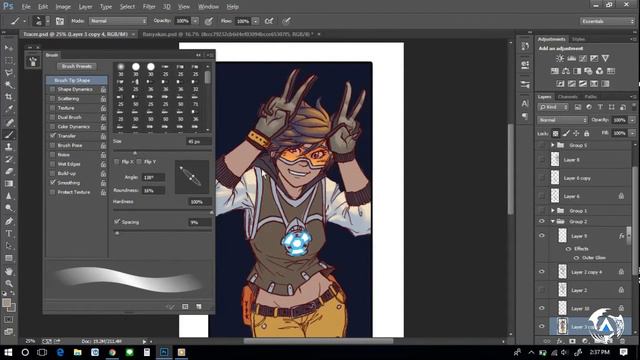Add a Vibrance adjustment triangle icon
640x360 pixels.
point(605,58)
